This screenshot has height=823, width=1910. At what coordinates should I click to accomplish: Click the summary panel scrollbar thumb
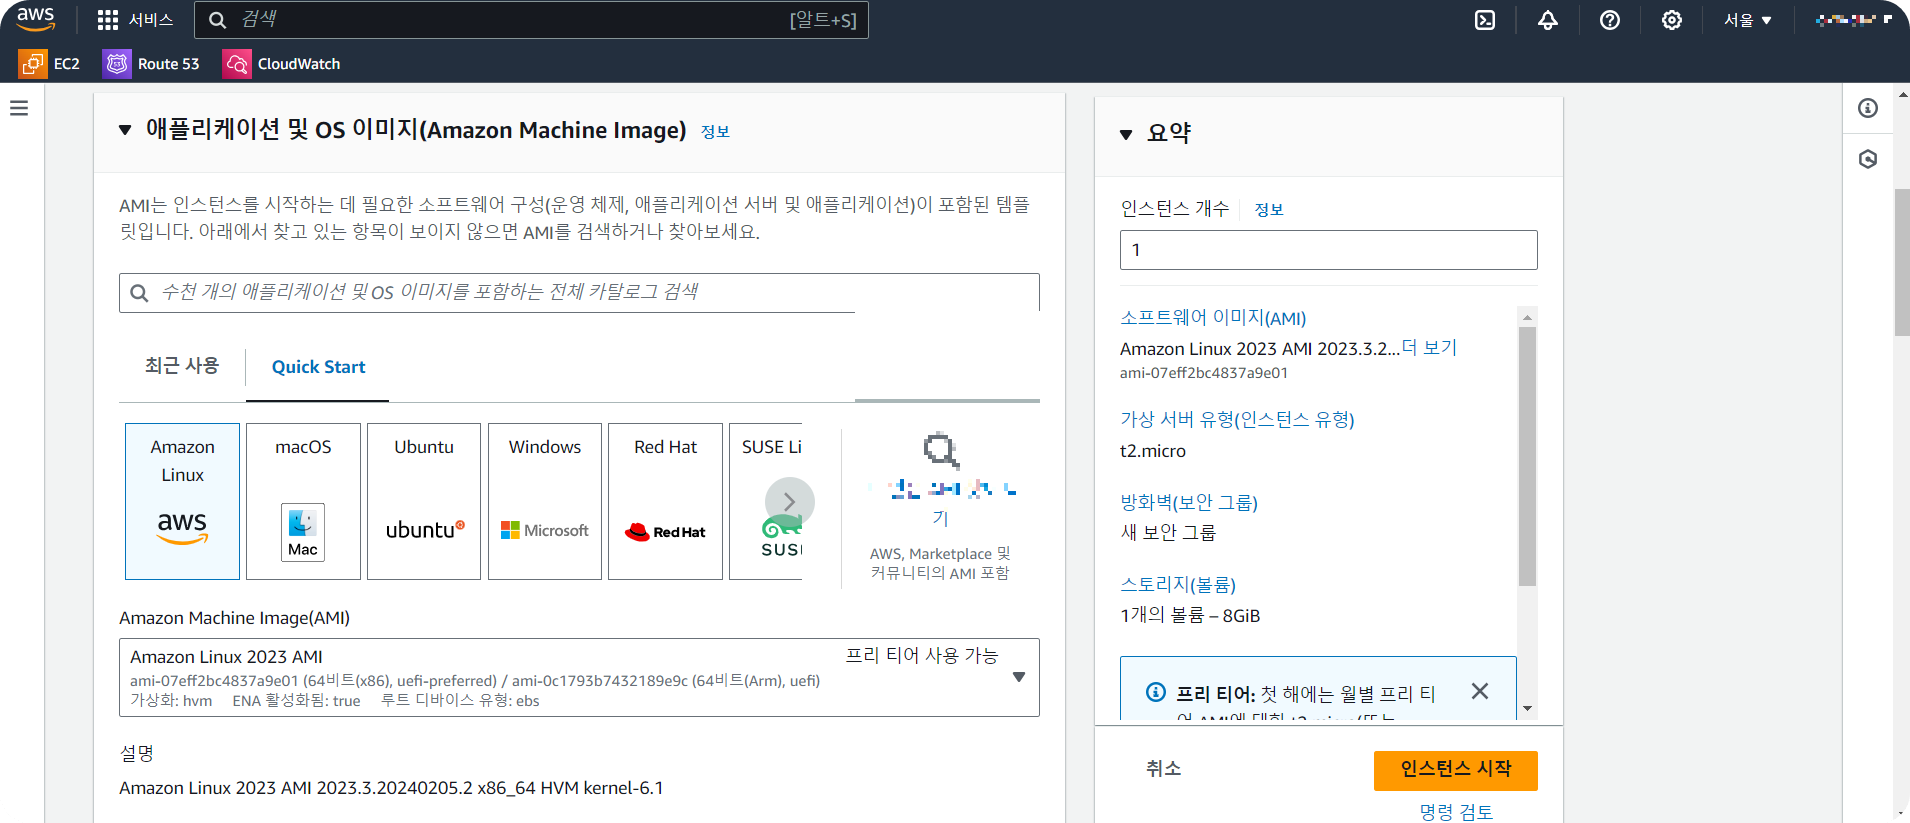click(1527, 456)
